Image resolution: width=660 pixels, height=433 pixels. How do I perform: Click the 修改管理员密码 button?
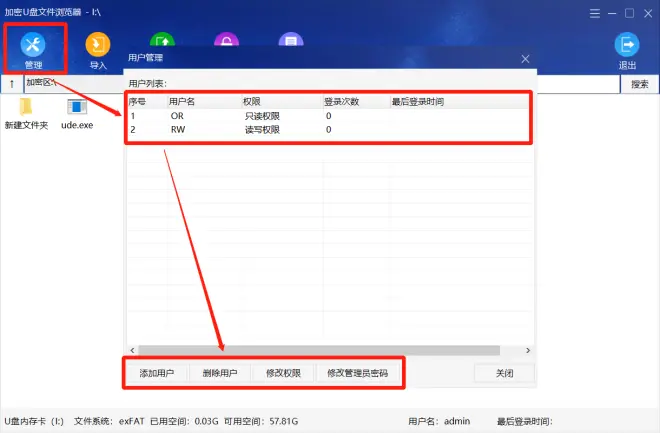coord(357,373)
